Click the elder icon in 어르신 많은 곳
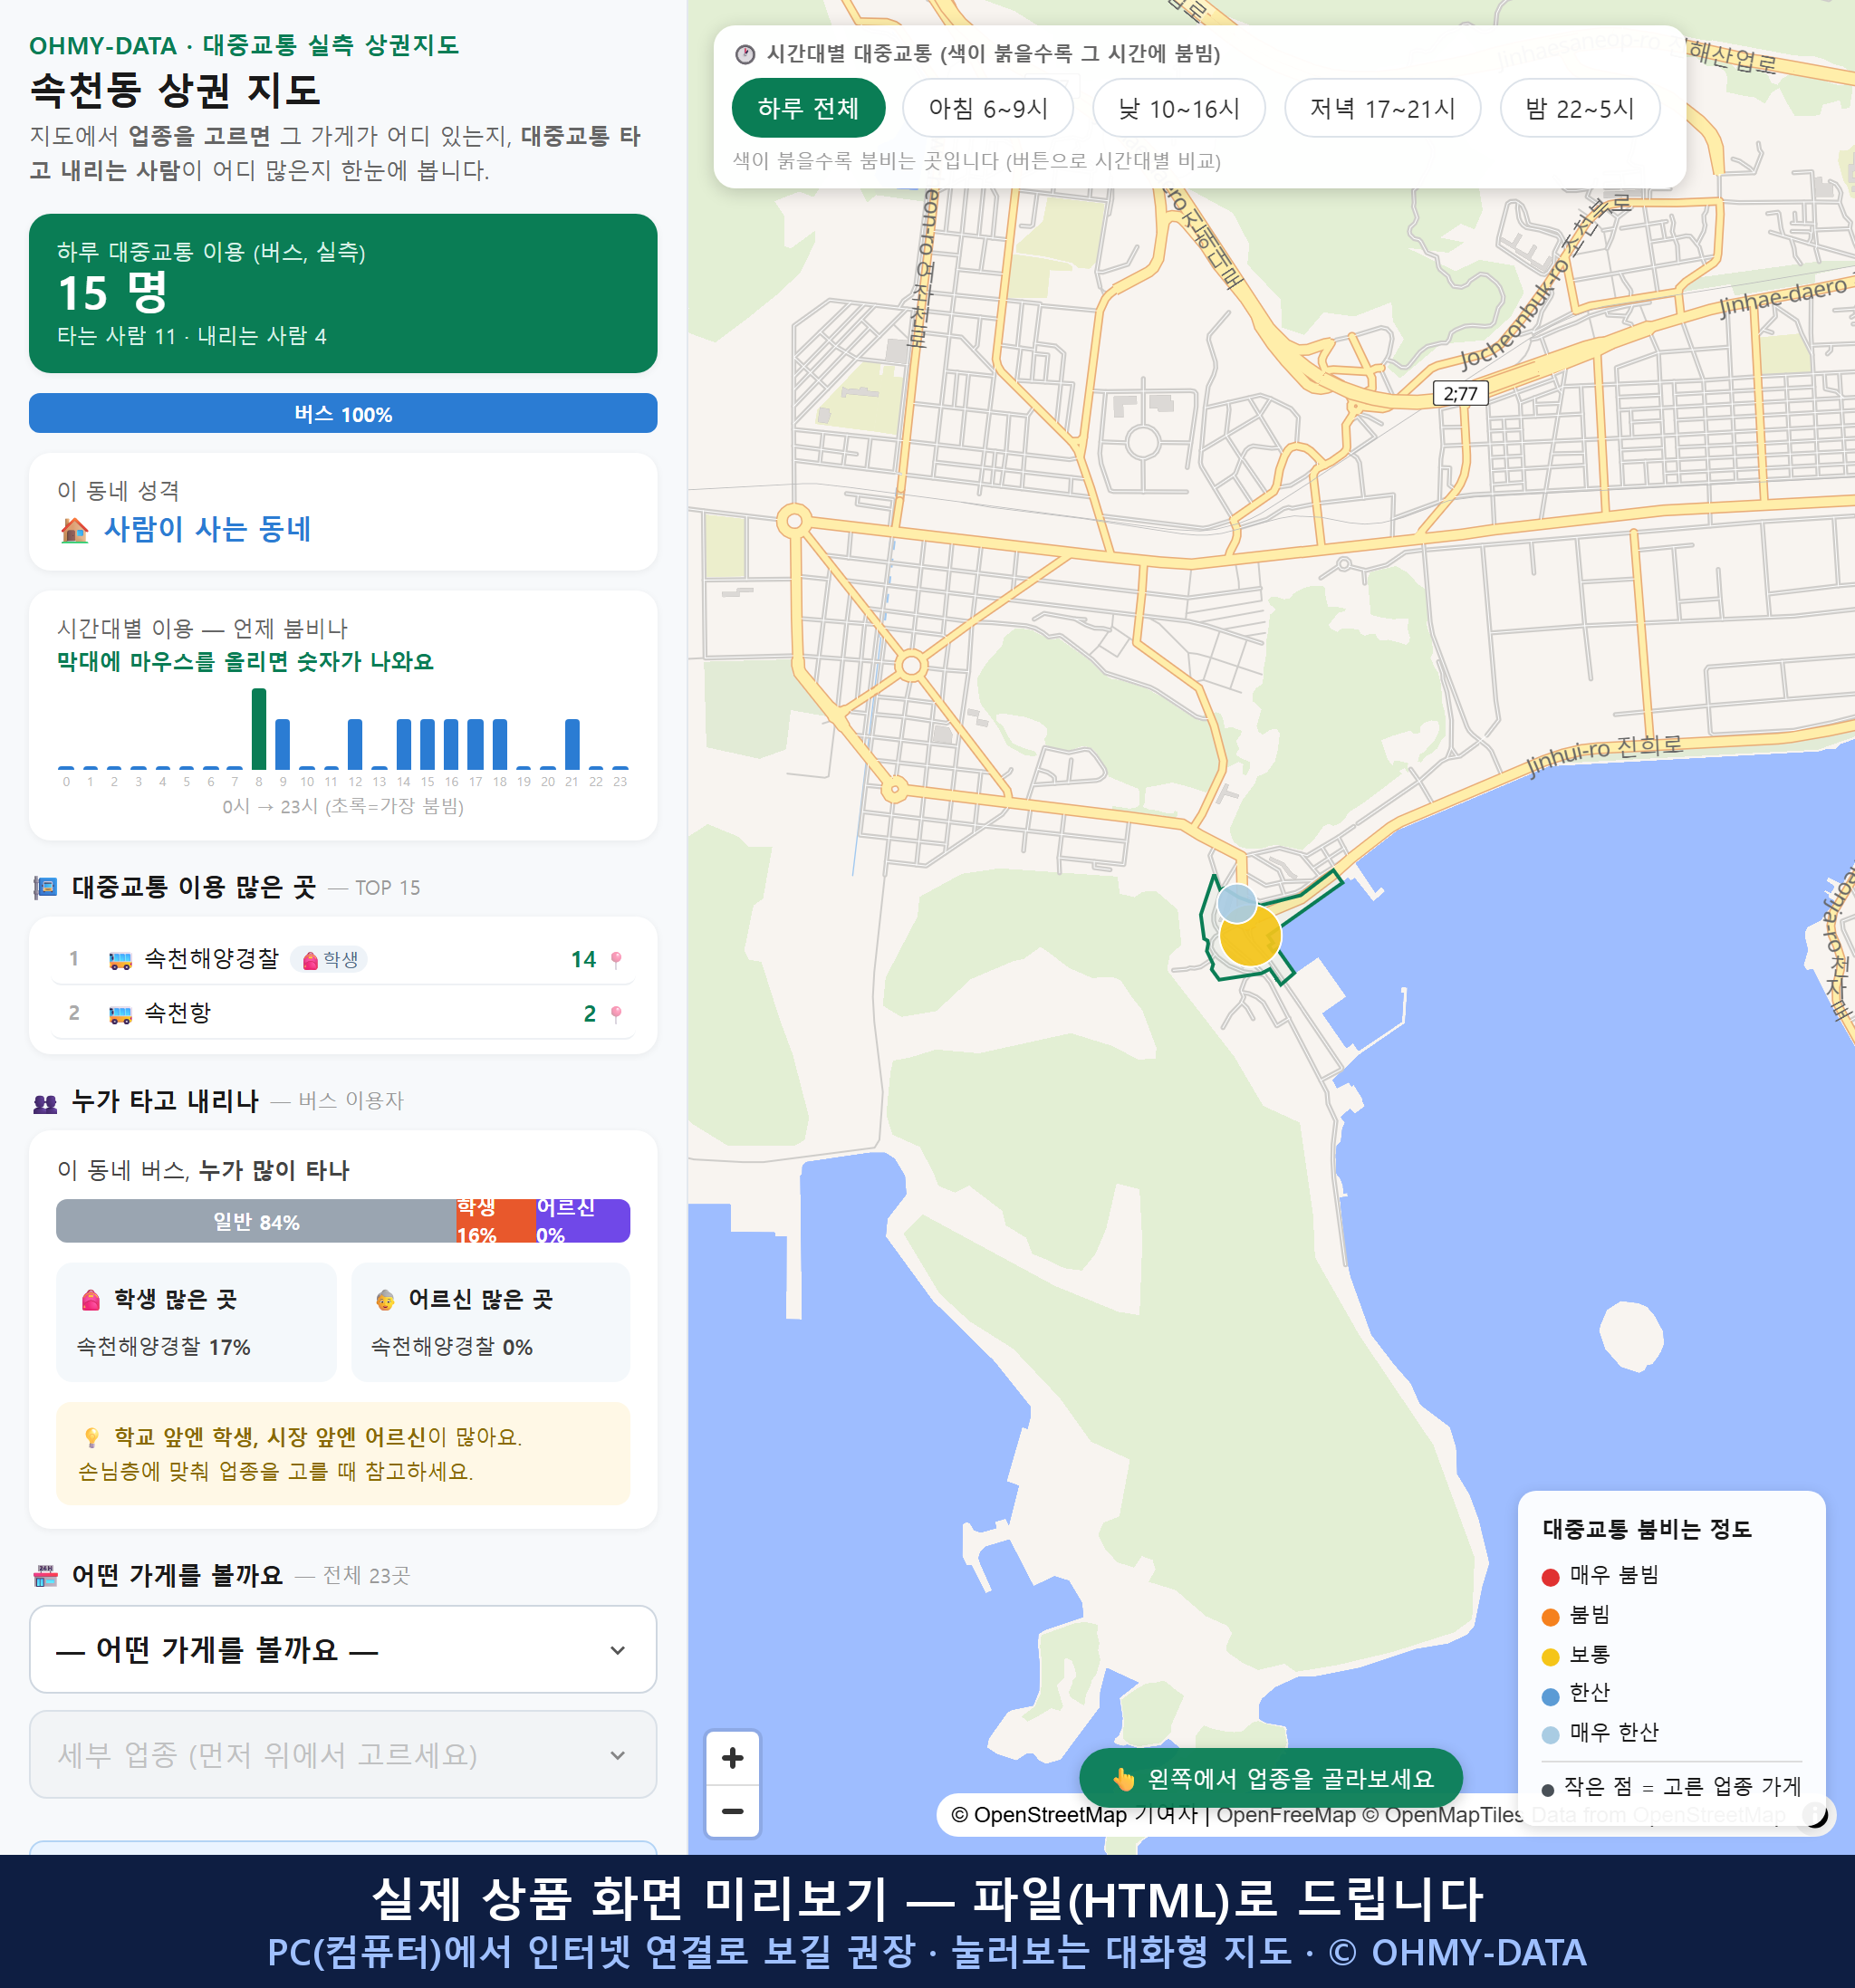Image resolution: width=1855 pixels, height=1988 pixels. (x=385, y=1300)
